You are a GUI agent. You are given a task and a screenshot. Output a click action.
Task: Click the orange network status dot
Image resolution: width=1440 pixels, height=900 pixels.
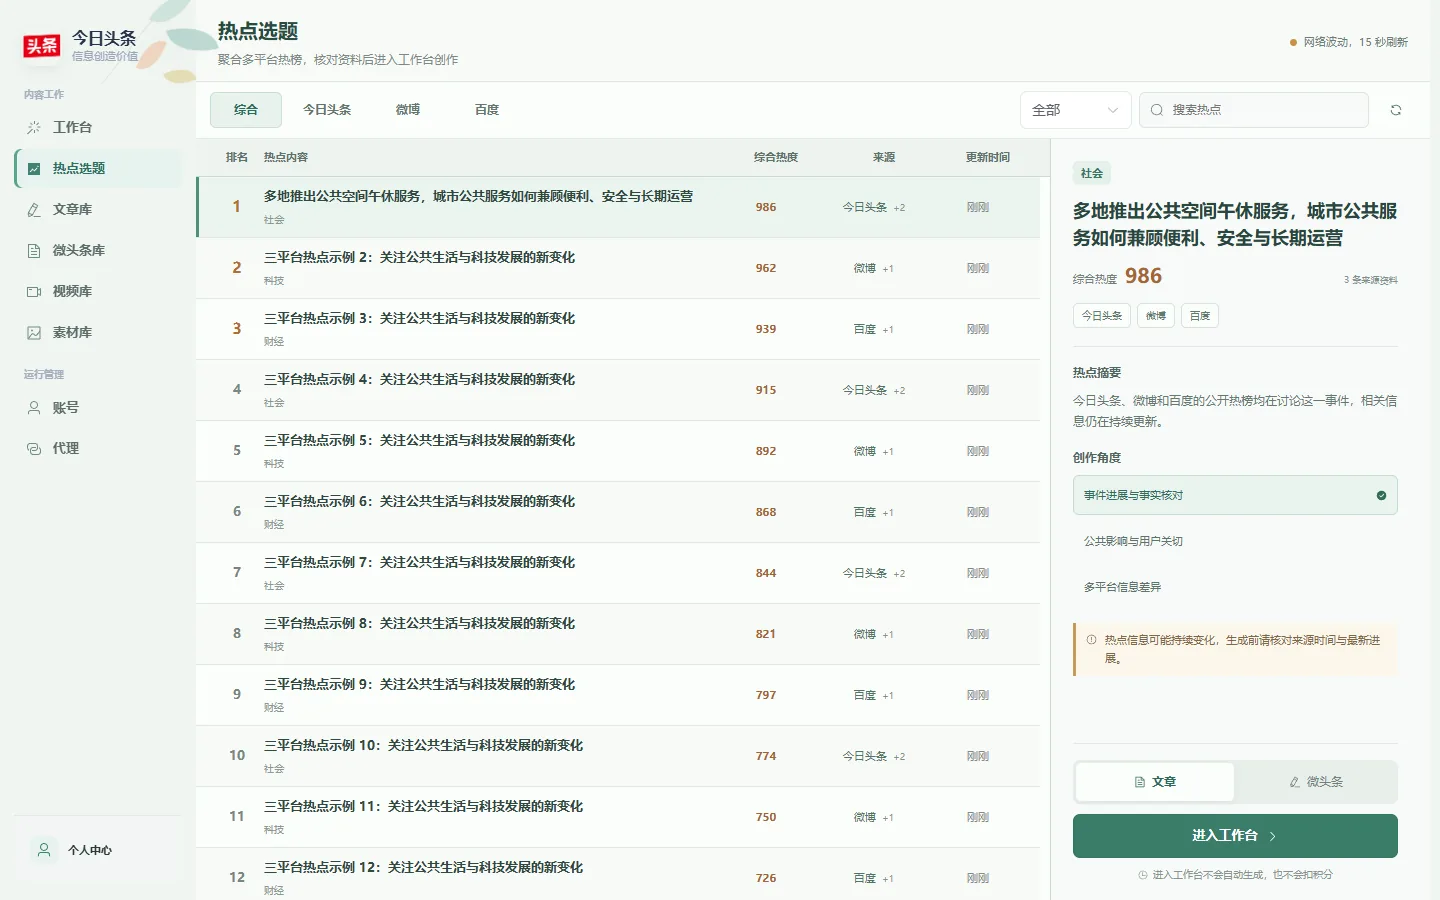click(x=1293, y=42)
